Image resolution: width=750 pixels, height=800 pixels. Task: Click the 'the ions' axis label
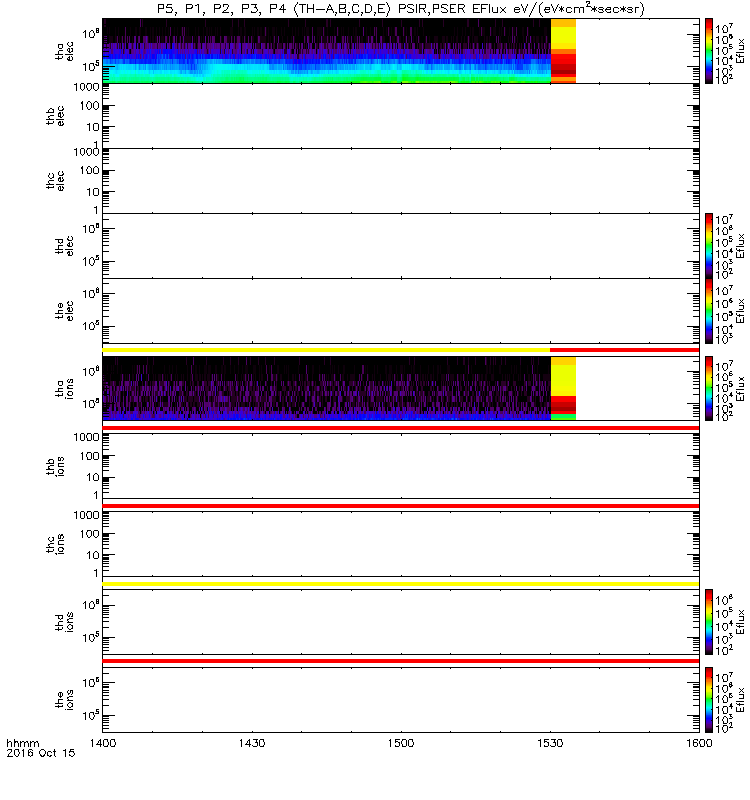(64, 699)
